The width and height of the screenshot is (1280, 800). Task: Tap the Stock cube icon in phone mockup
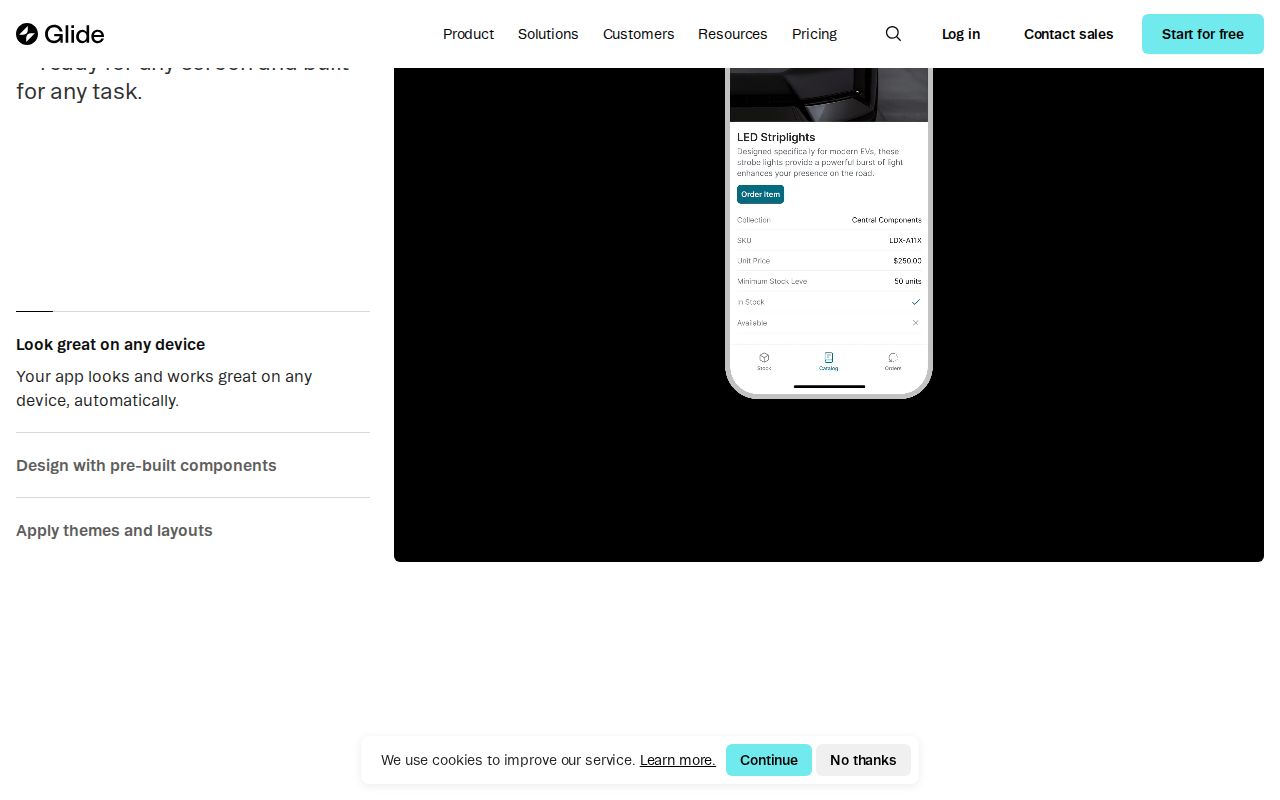tap(764, 358)
